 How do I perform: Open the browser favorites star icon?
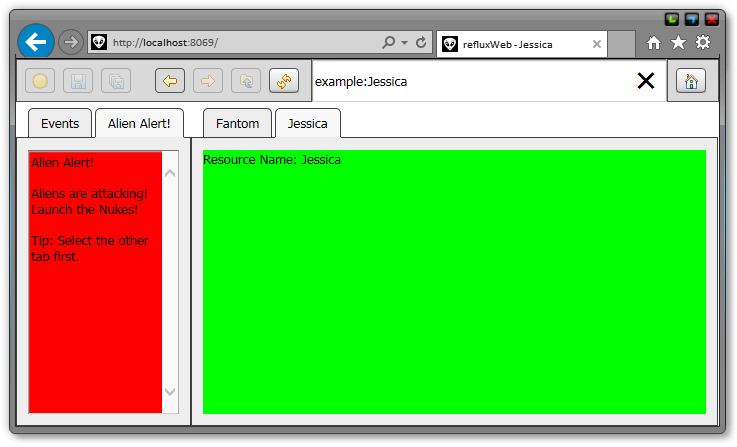click(x=678, y=42)
